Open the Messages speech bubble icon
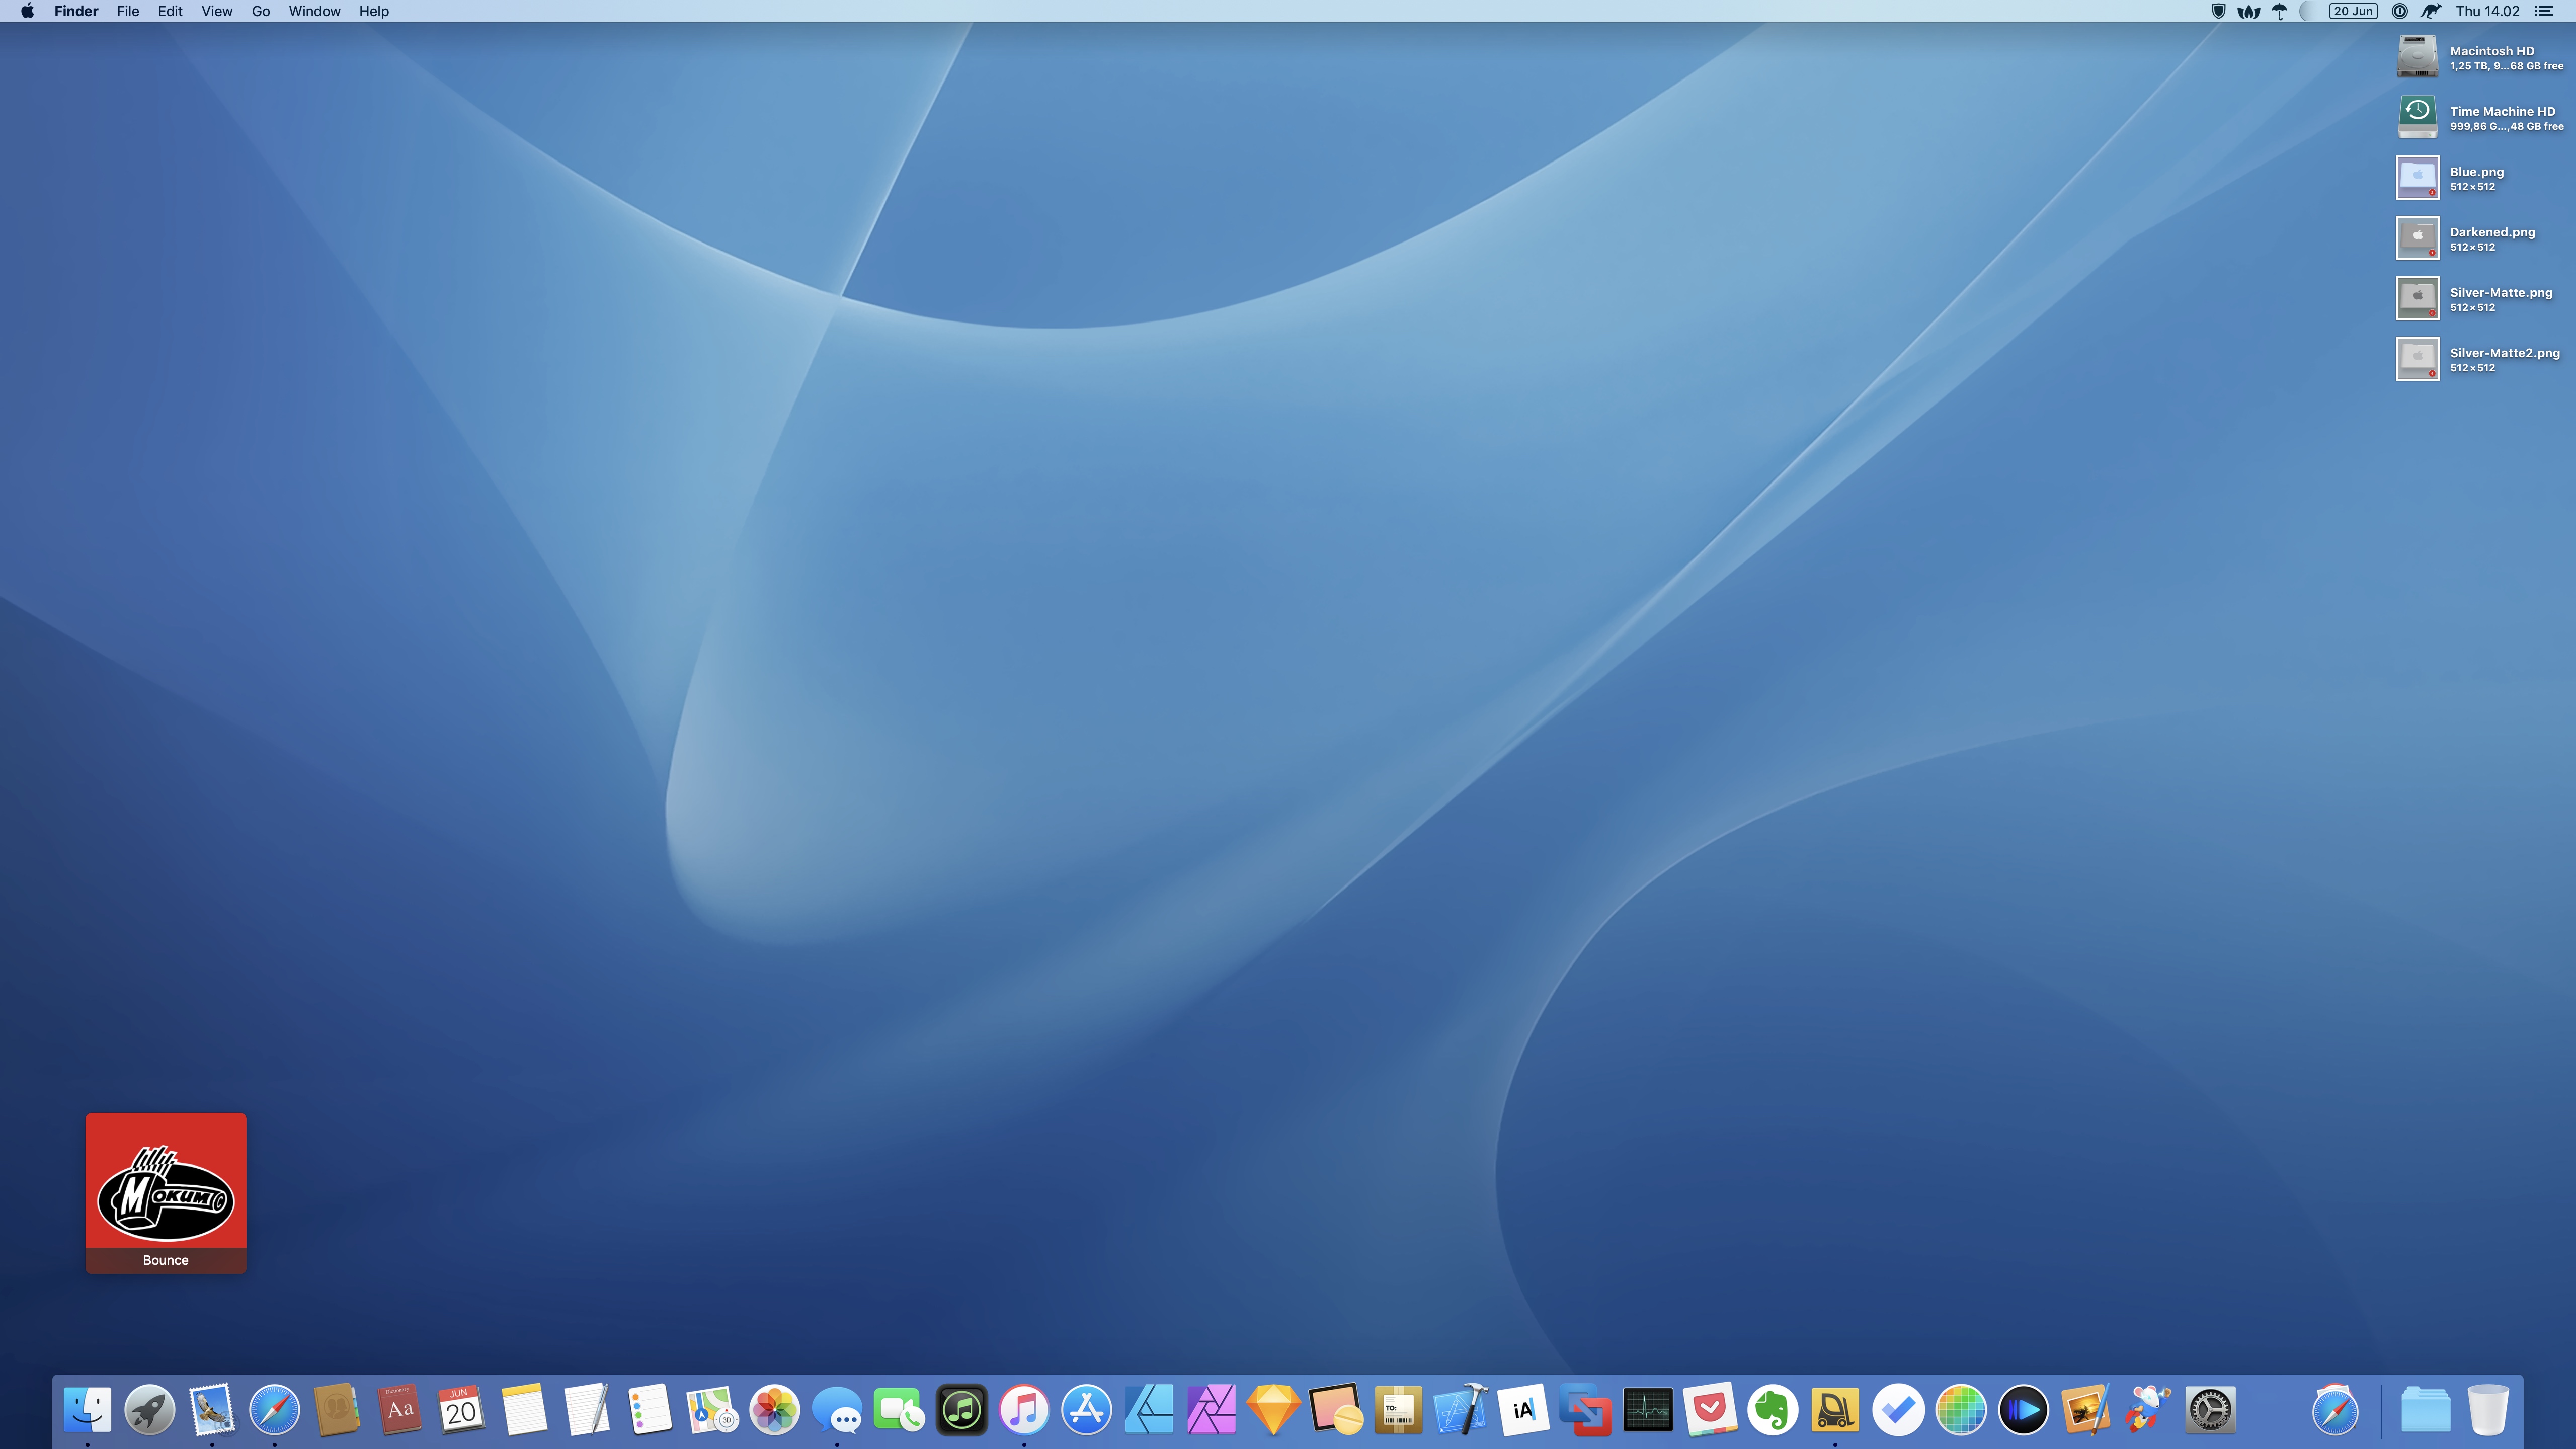Image resolution: width=2576 pixels, height=1449 pixels. pyautogui.click(x=836, y=1410)
